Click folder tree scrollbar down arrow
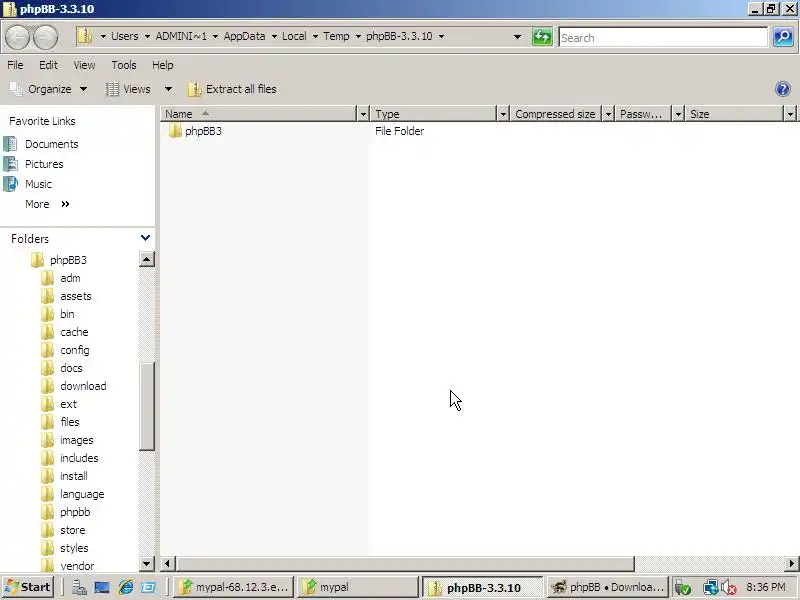The image size is (800, 600). click(x=146, y=564)
